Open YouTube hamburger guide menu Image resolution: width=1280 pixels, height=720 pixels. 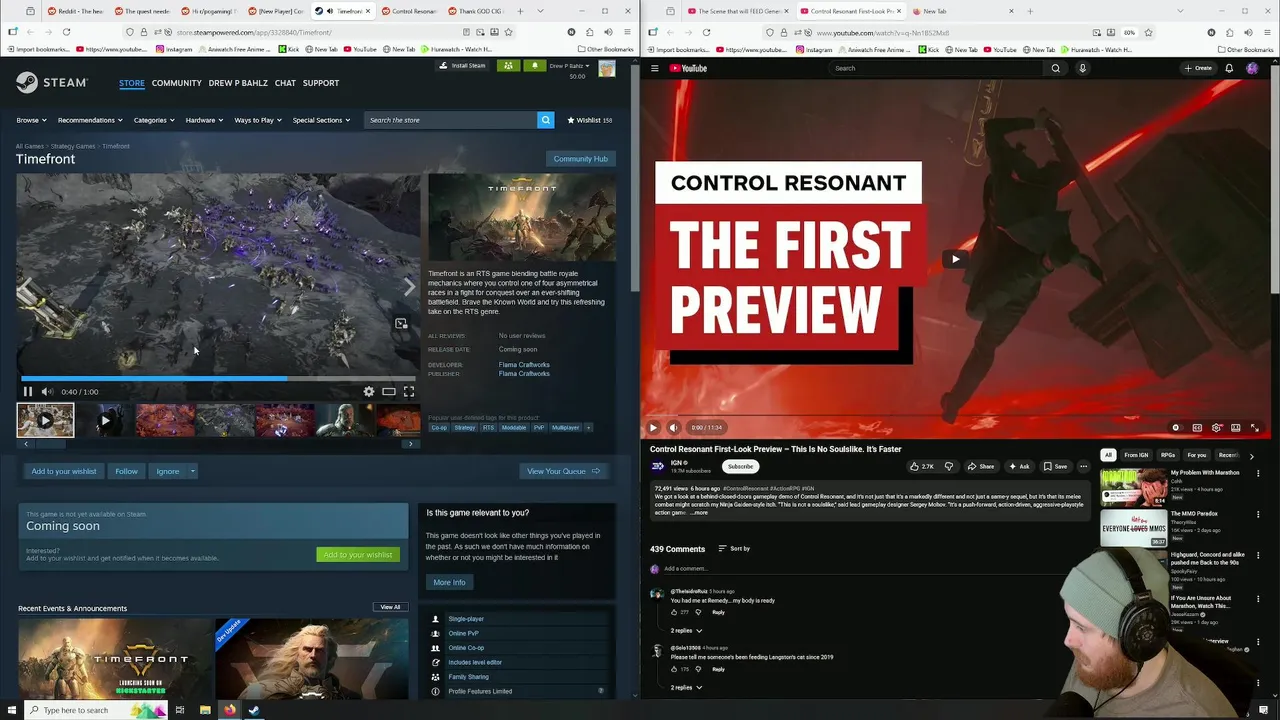coord(655,68)
